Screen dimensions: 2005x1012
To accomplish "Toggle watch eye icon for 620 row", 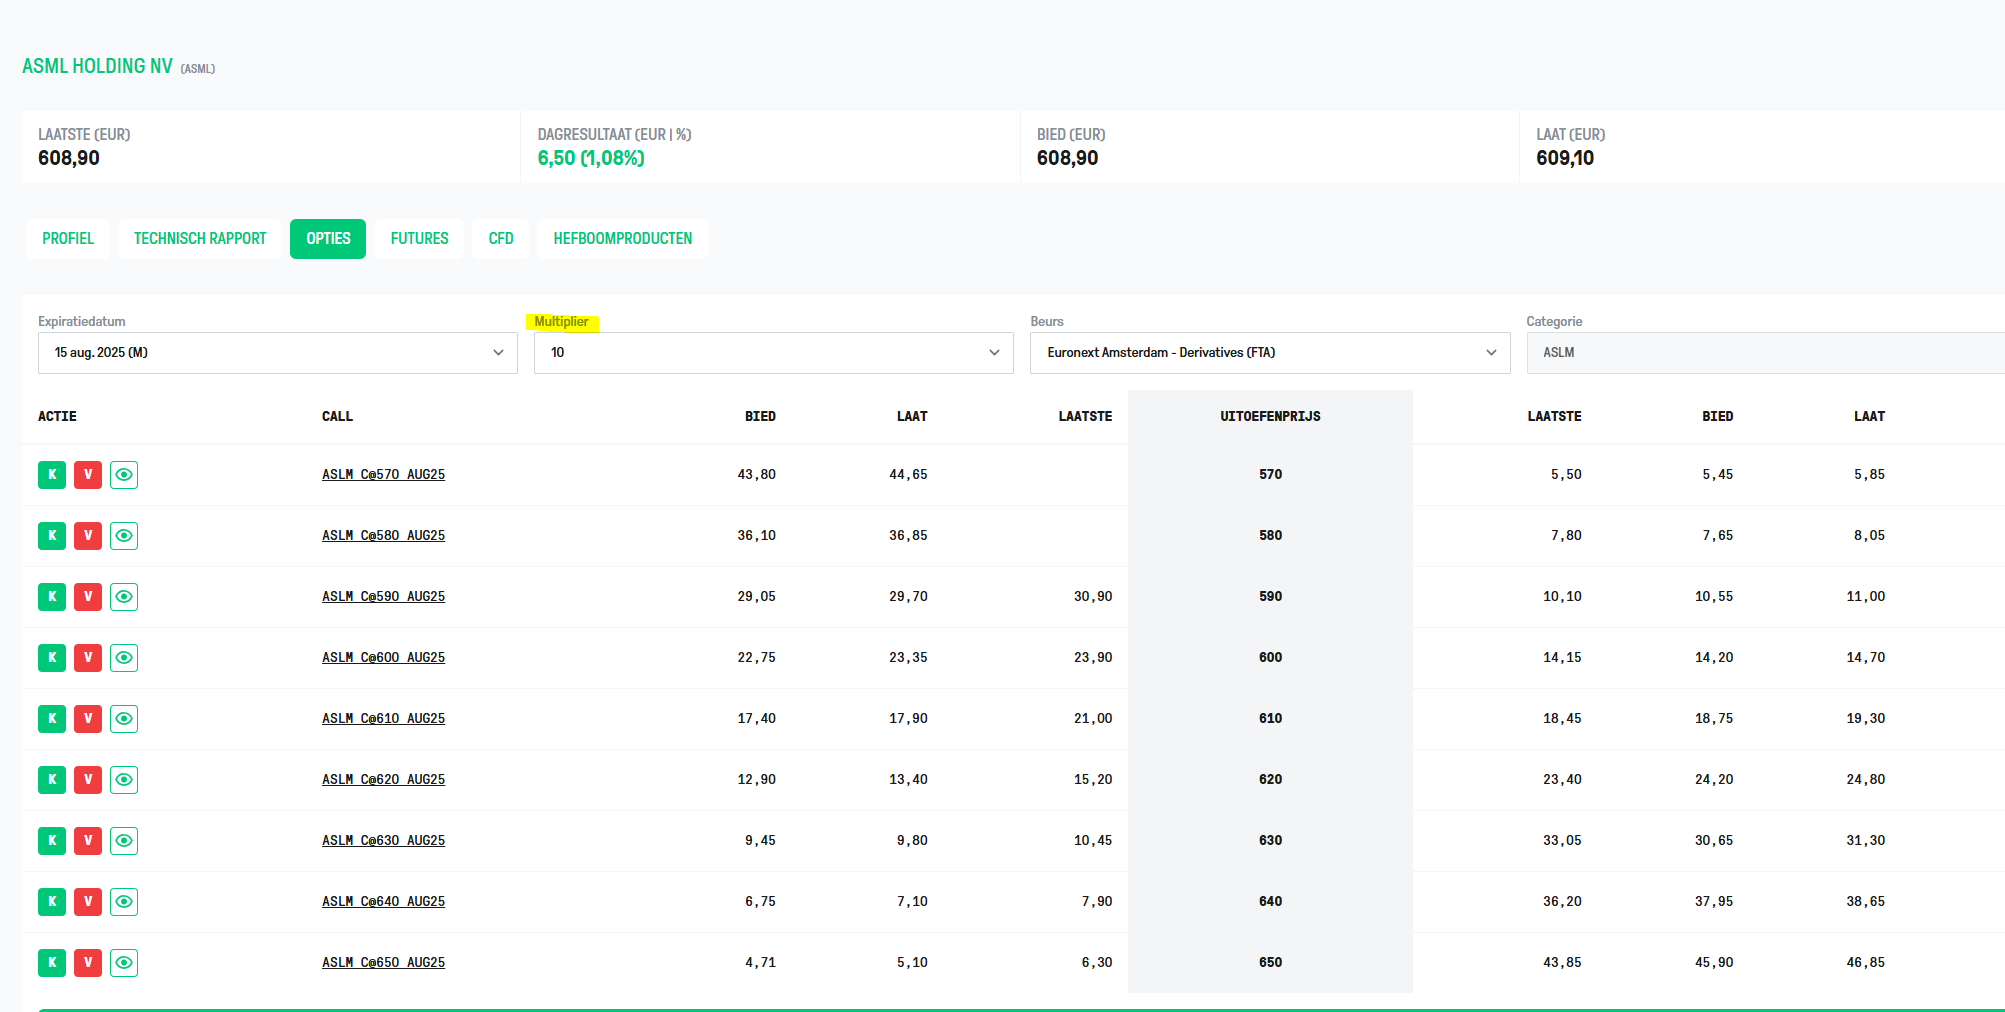I will coord(124,780).
